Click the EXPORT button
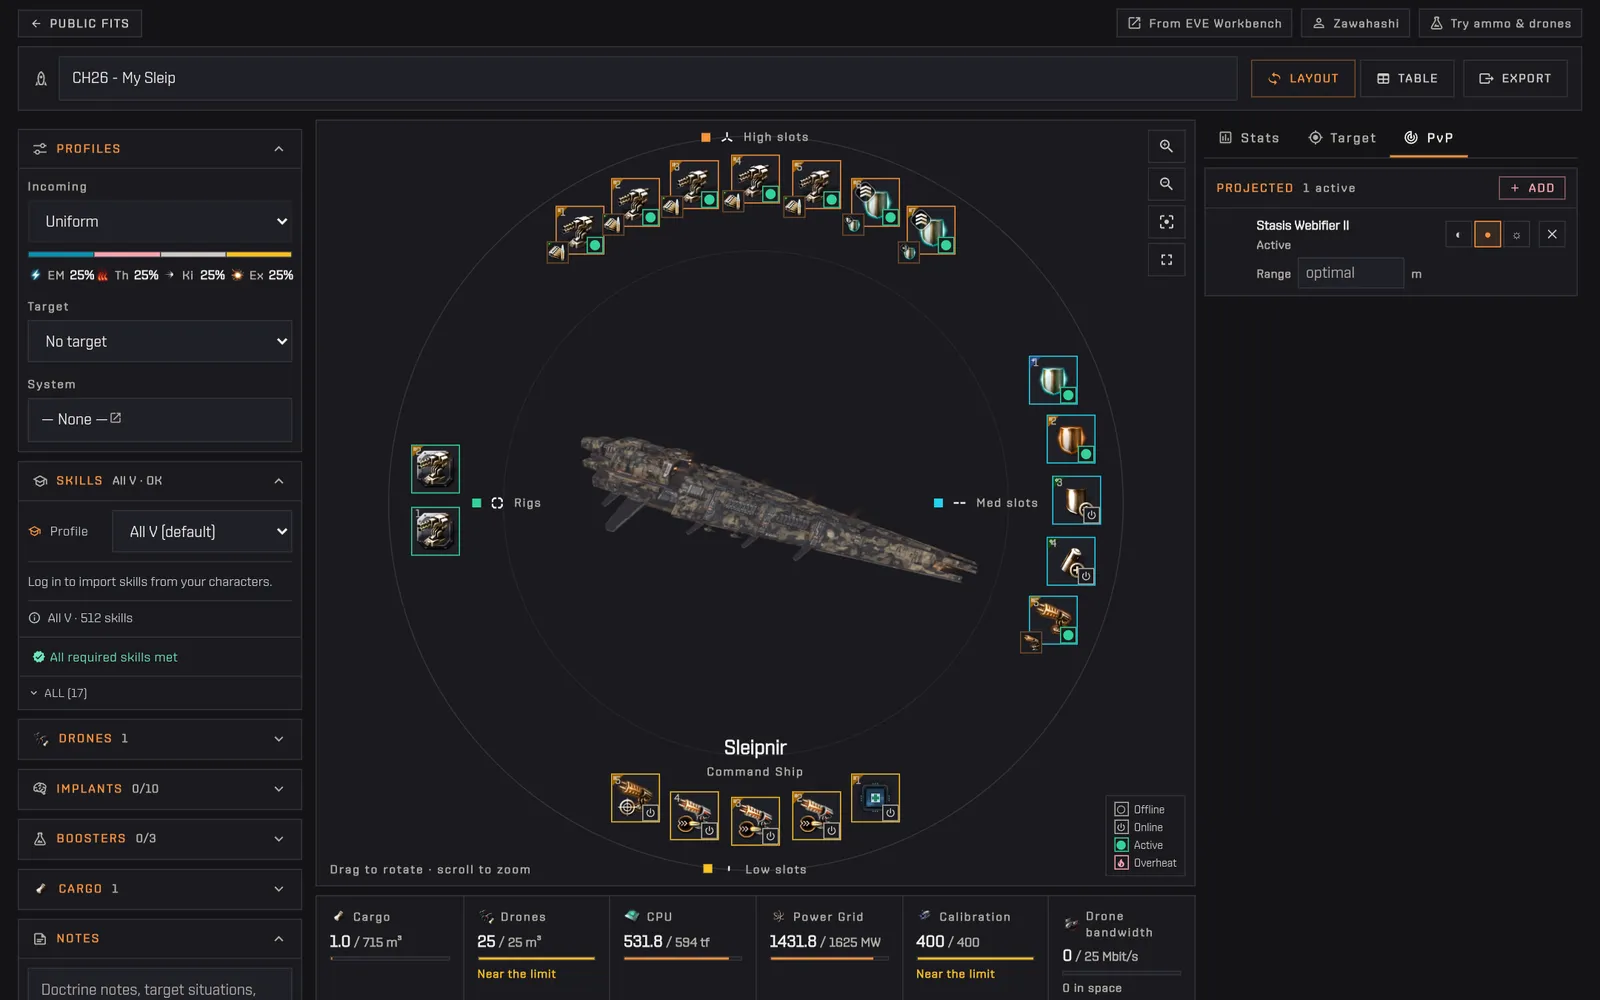Image resolution: width=1600 pixels, height=1000 pixels. (x=1515, y=78)
